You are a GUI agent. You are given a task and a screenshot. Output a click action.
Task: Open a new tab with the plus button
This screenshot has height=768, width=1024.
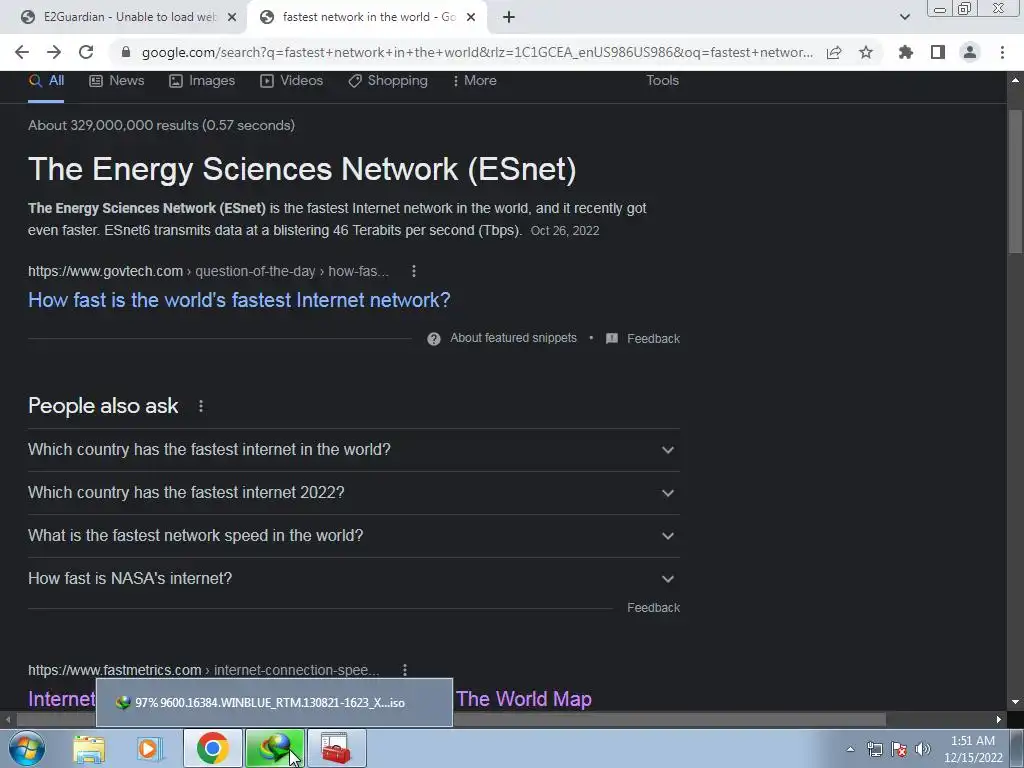coord(509,17)
